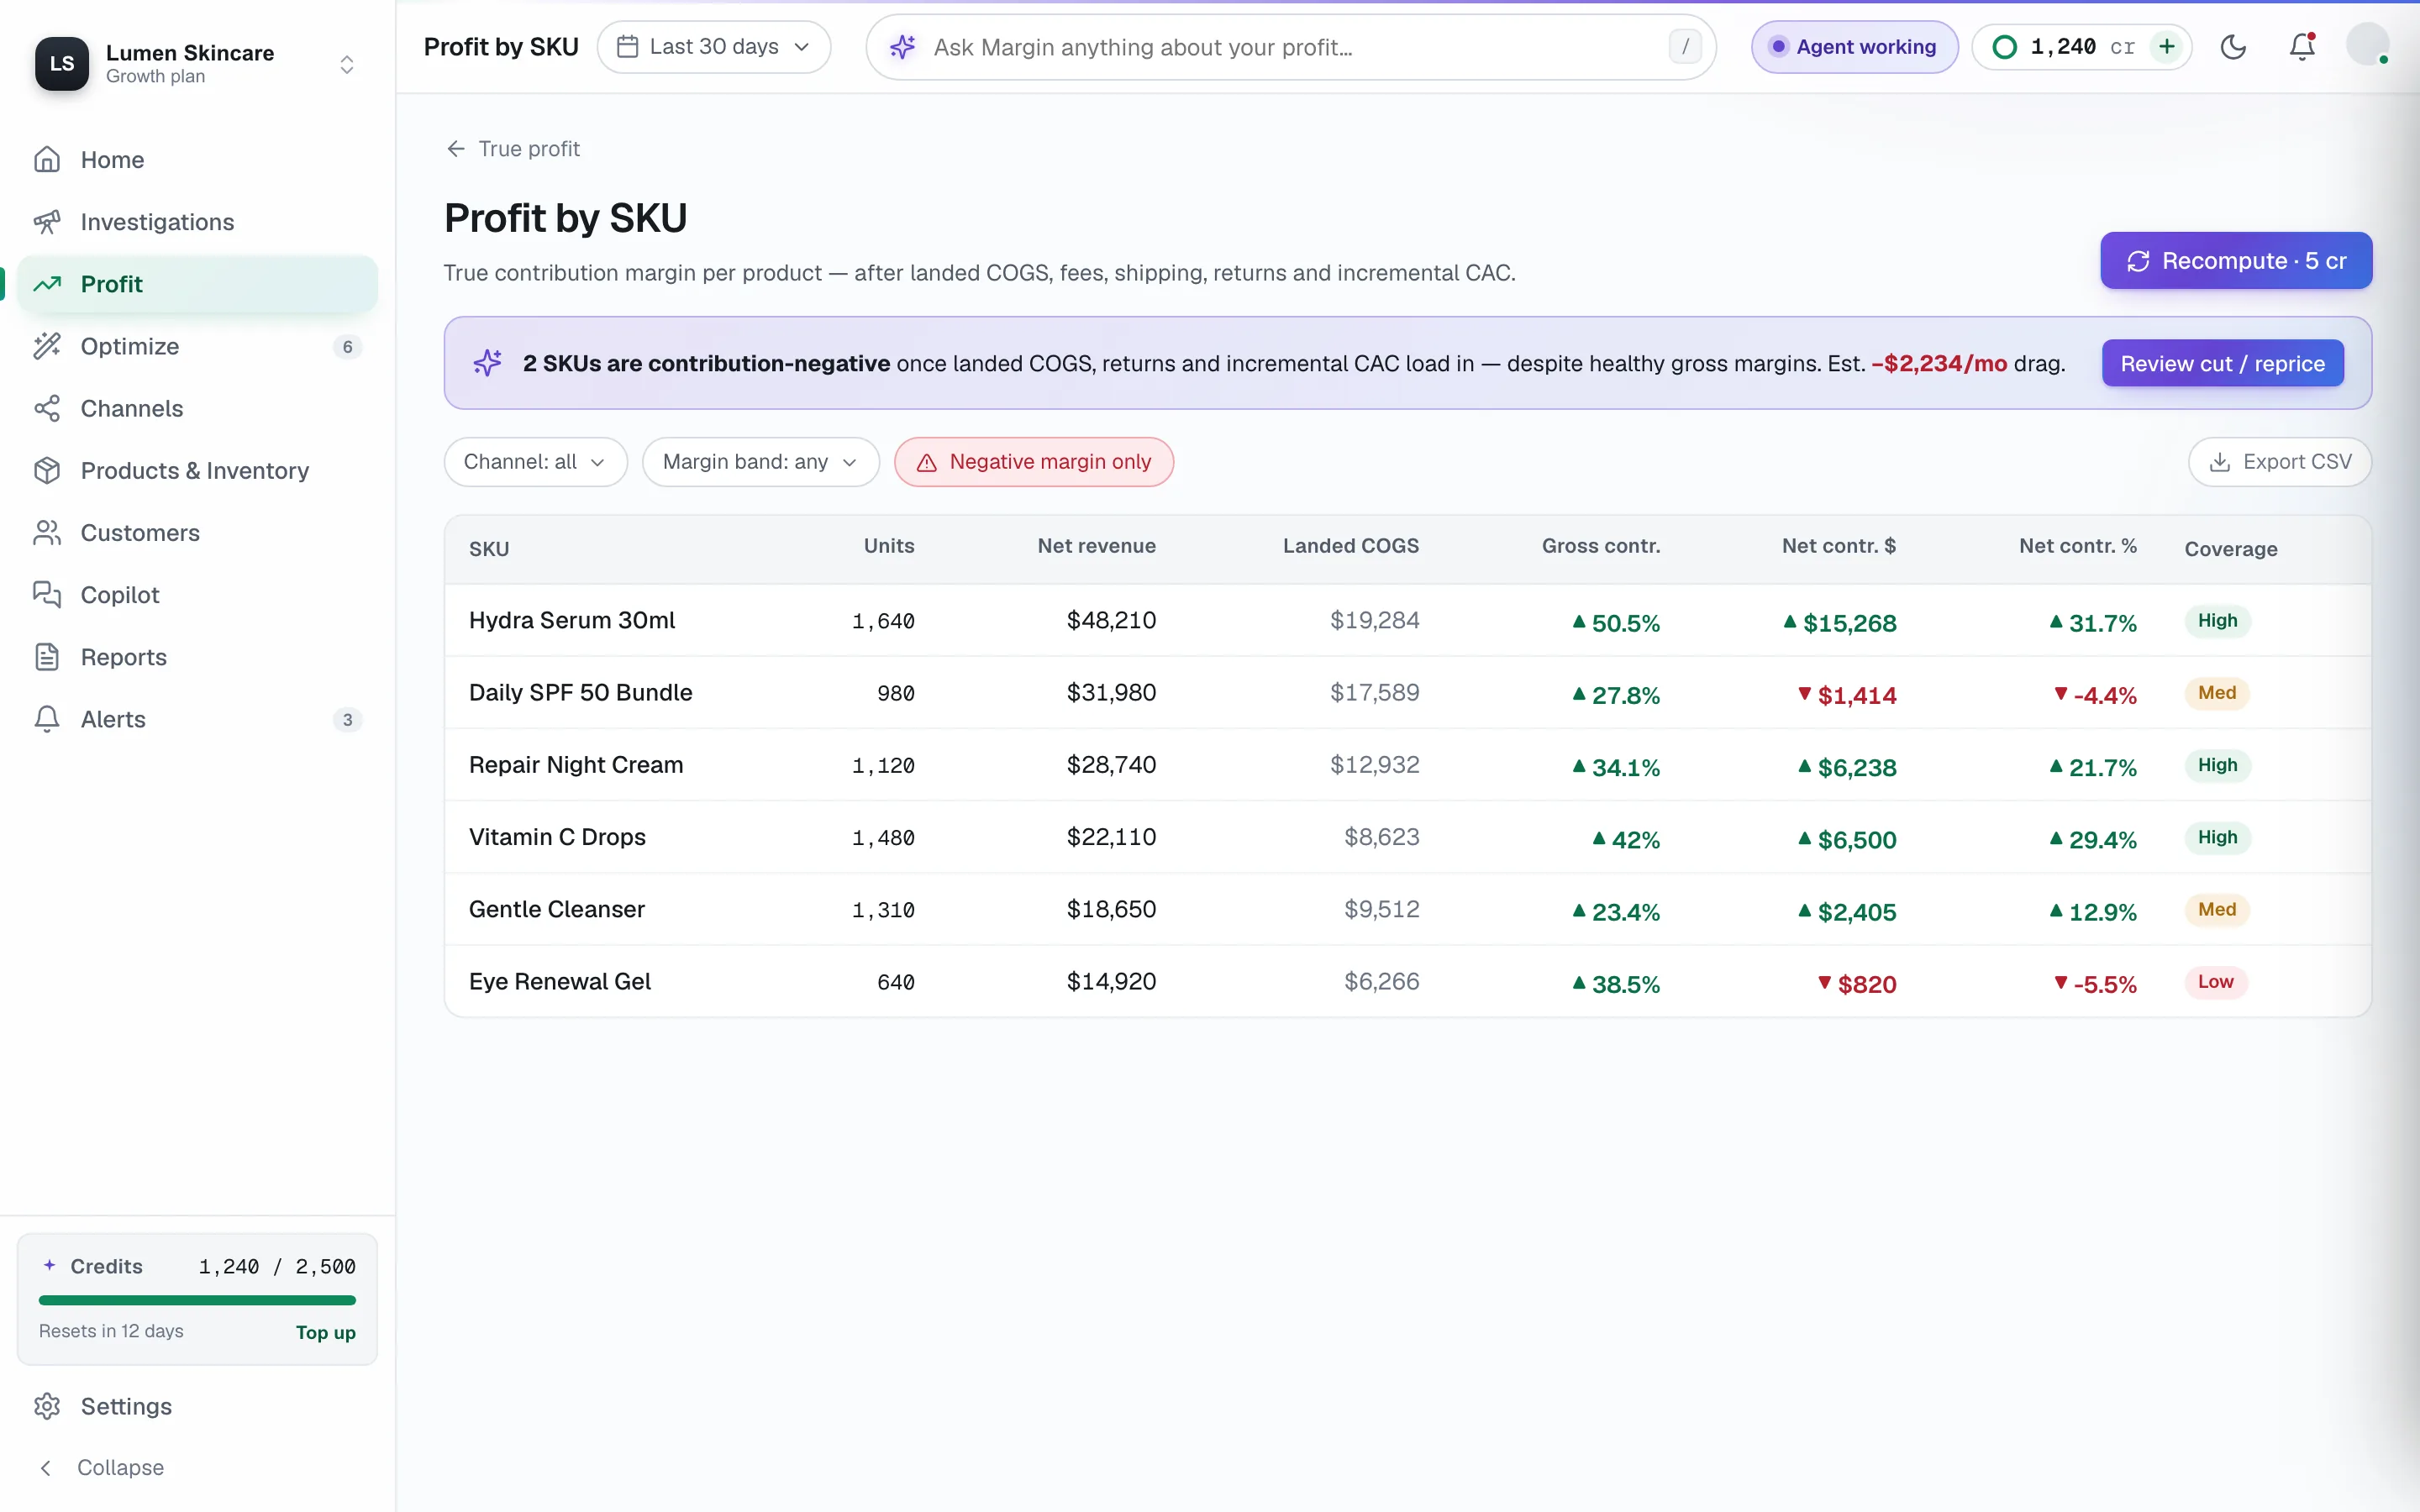Export table with Export CSV button
The width and height of the screenshot is (2420, 1512).
2280,462
